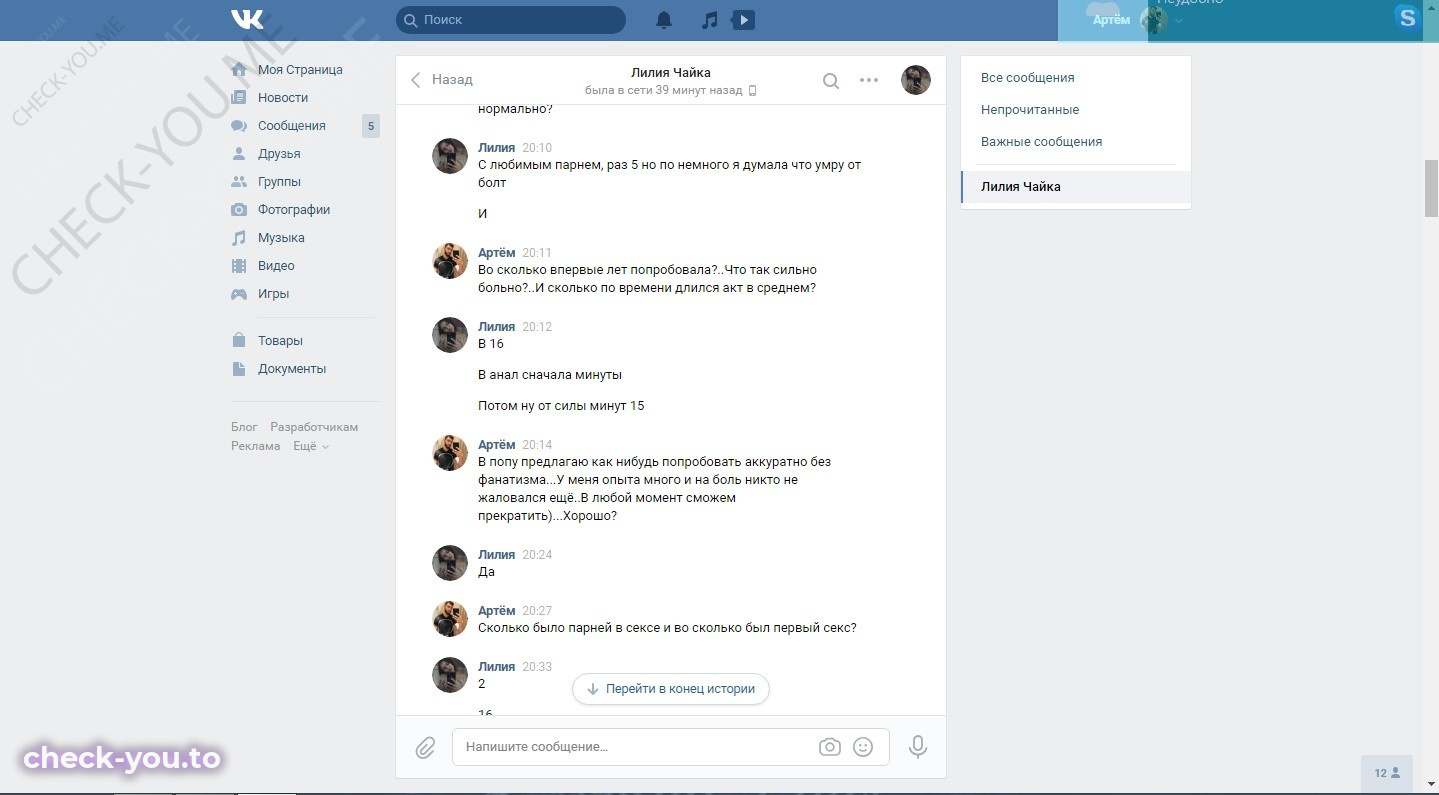Click the page vertical scrollbar thumb
The image size is (1439, 795).
(1431, 187)
